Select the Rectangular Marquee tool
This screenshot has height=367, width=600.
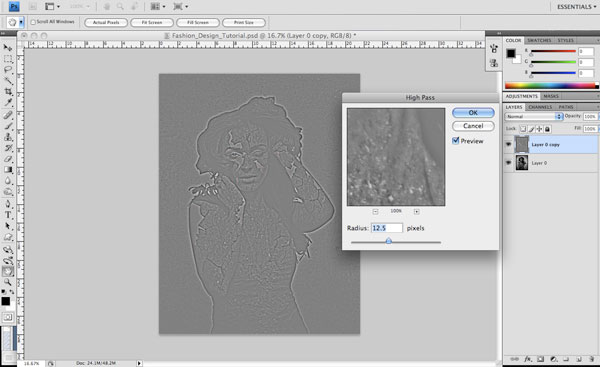point(8,59)
